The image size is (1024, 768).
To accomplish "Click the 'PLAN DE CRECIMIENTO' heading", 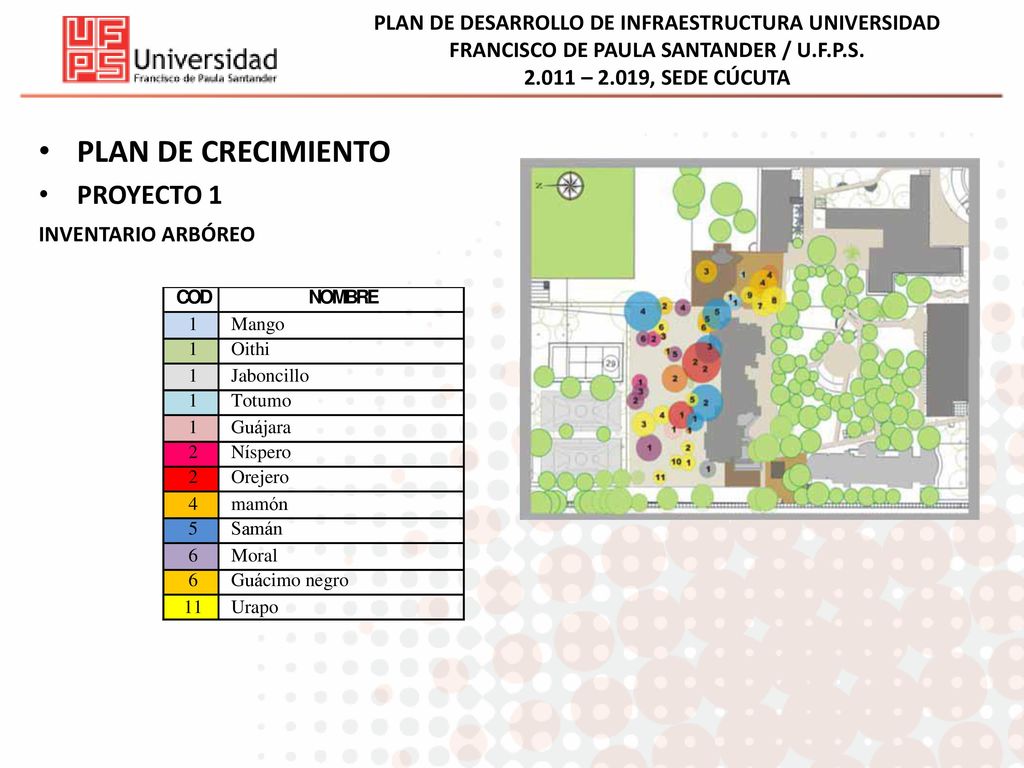I will pos(233,152).
